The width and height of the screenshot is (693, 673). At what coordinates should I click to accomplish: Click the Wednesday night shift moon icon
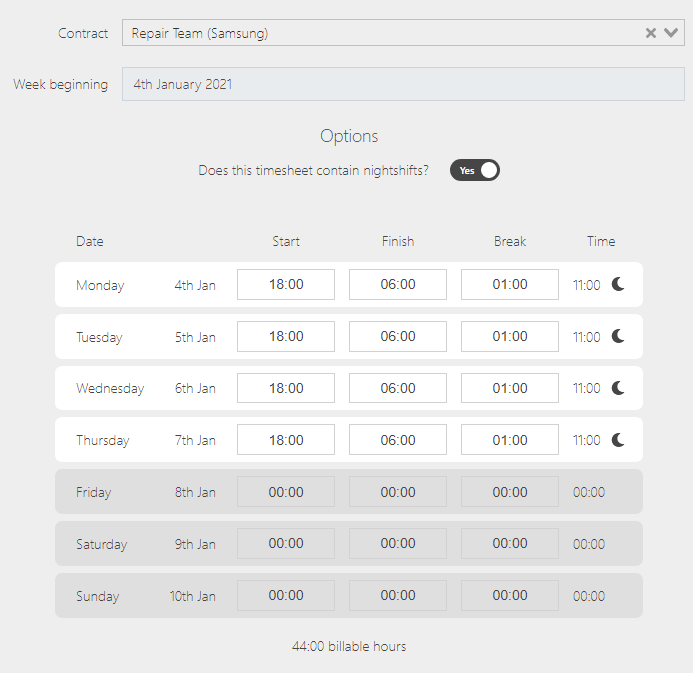tap(618, 388)
